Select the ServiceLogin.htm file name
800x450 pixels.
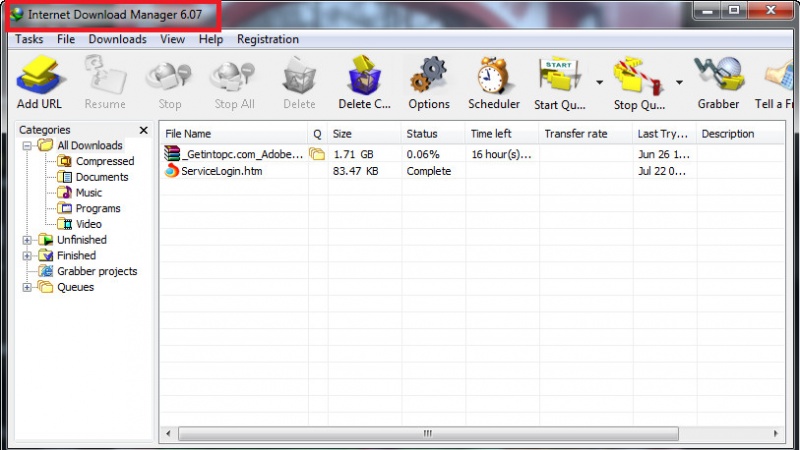pos(221,171)
